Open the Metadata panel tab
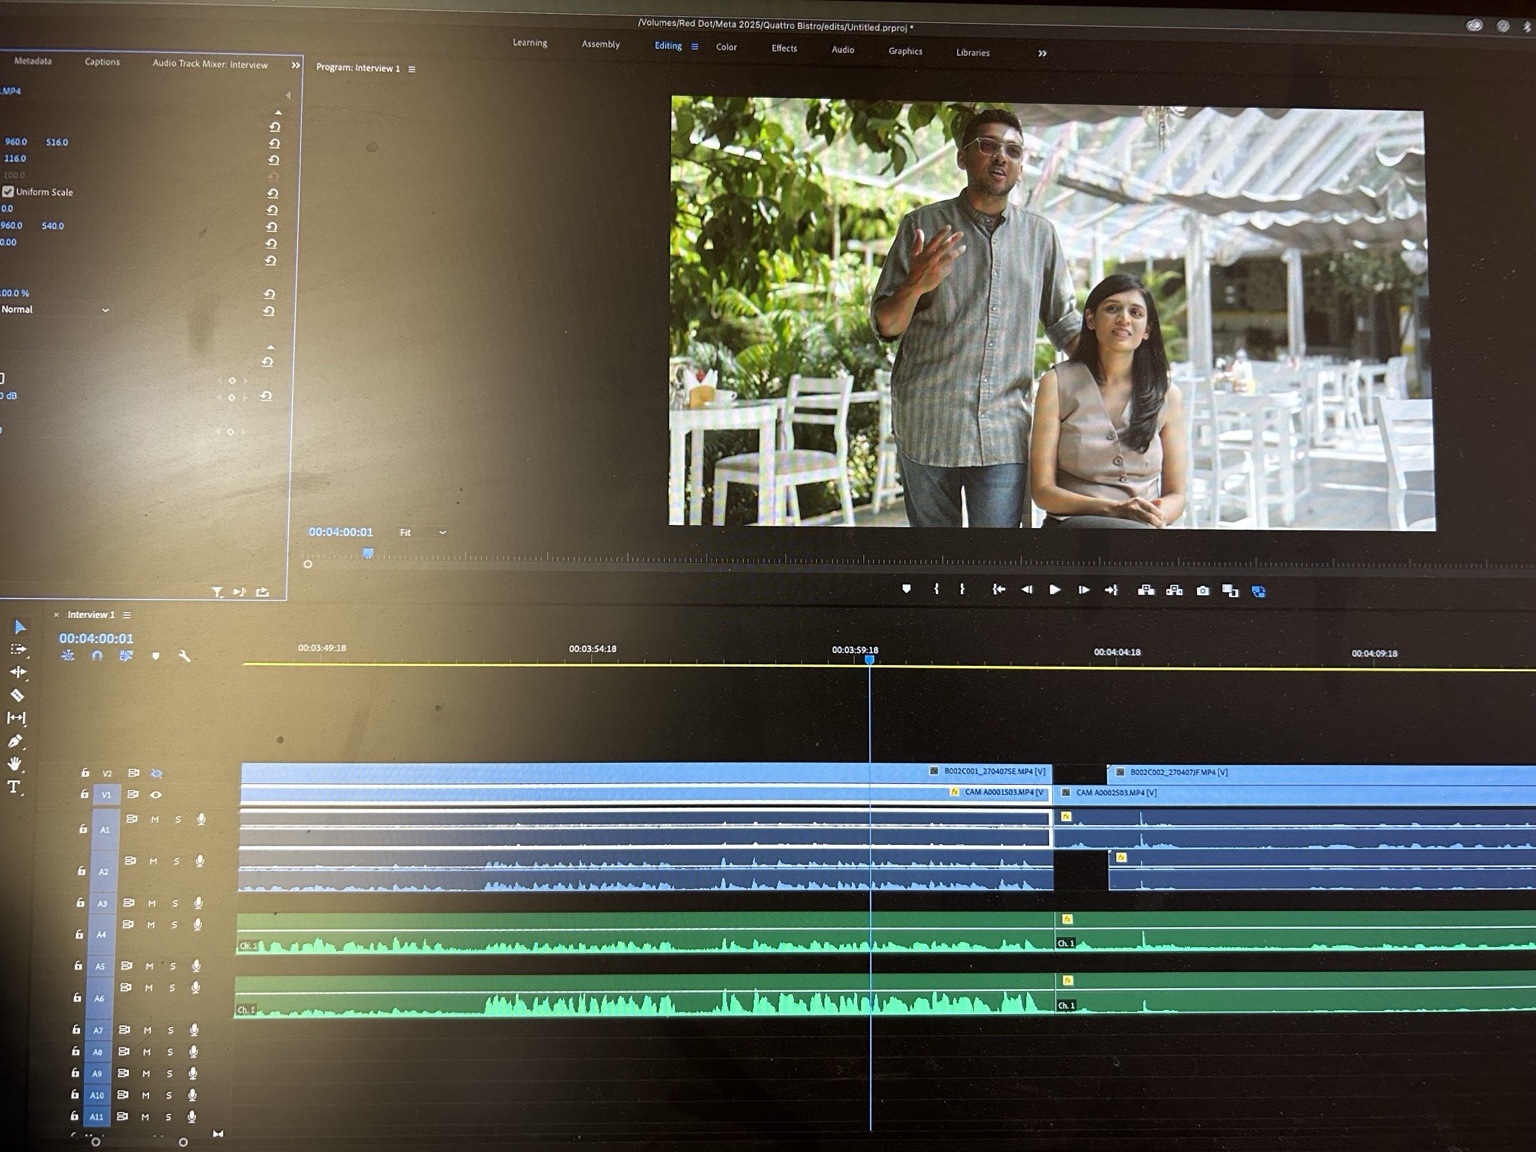 click(x=33, y=61)
